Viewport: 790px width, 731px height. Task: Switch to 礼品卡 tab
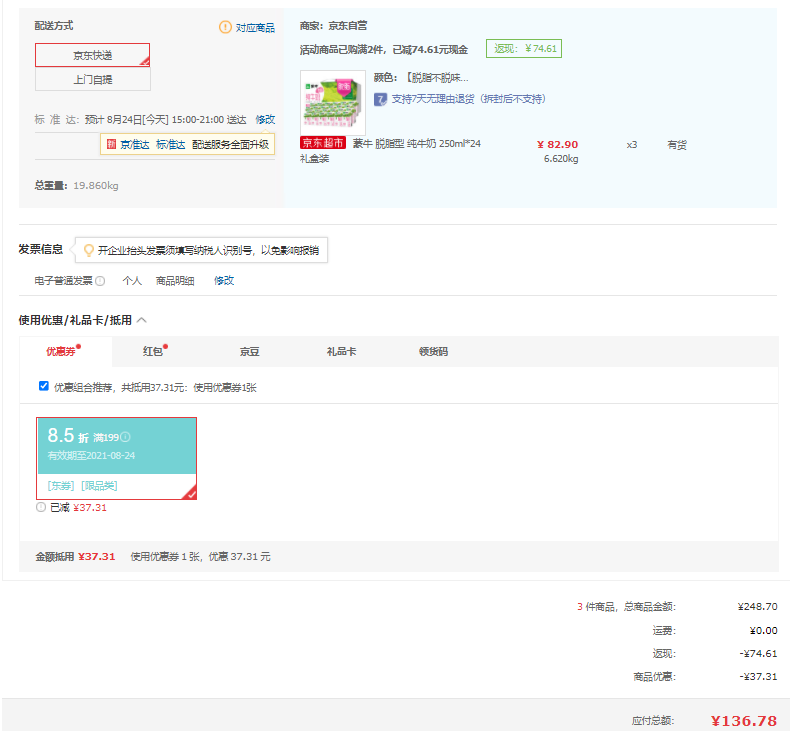point(341,351)
